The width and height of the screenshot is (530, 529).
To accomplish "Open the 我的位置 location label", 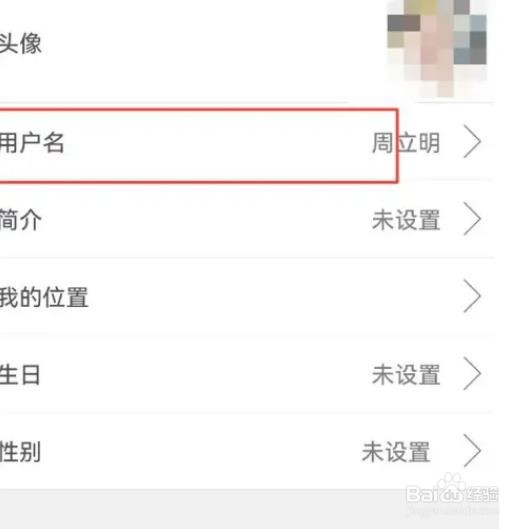I will coord(44,297).
